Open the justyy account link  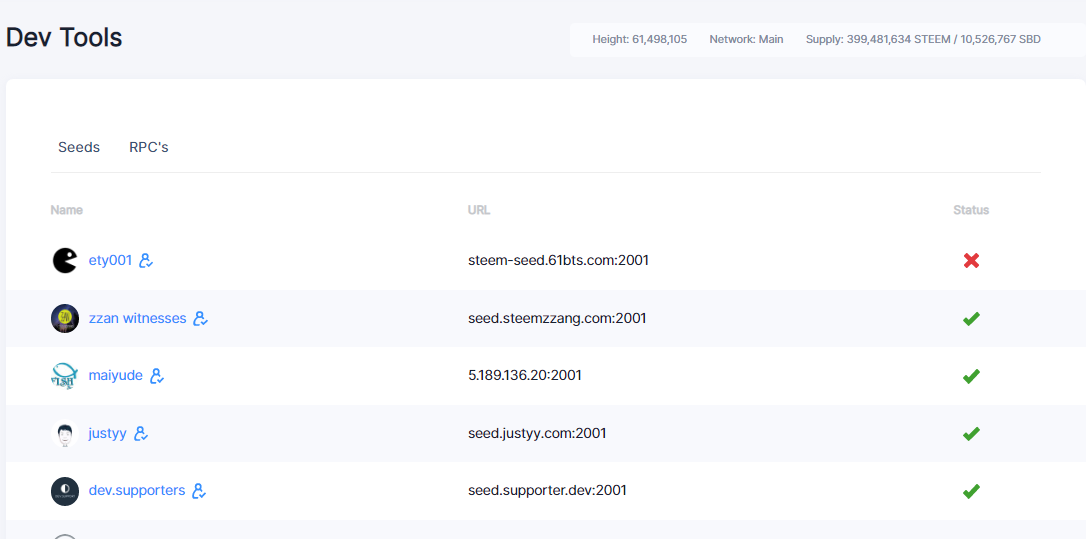[108, 434]
